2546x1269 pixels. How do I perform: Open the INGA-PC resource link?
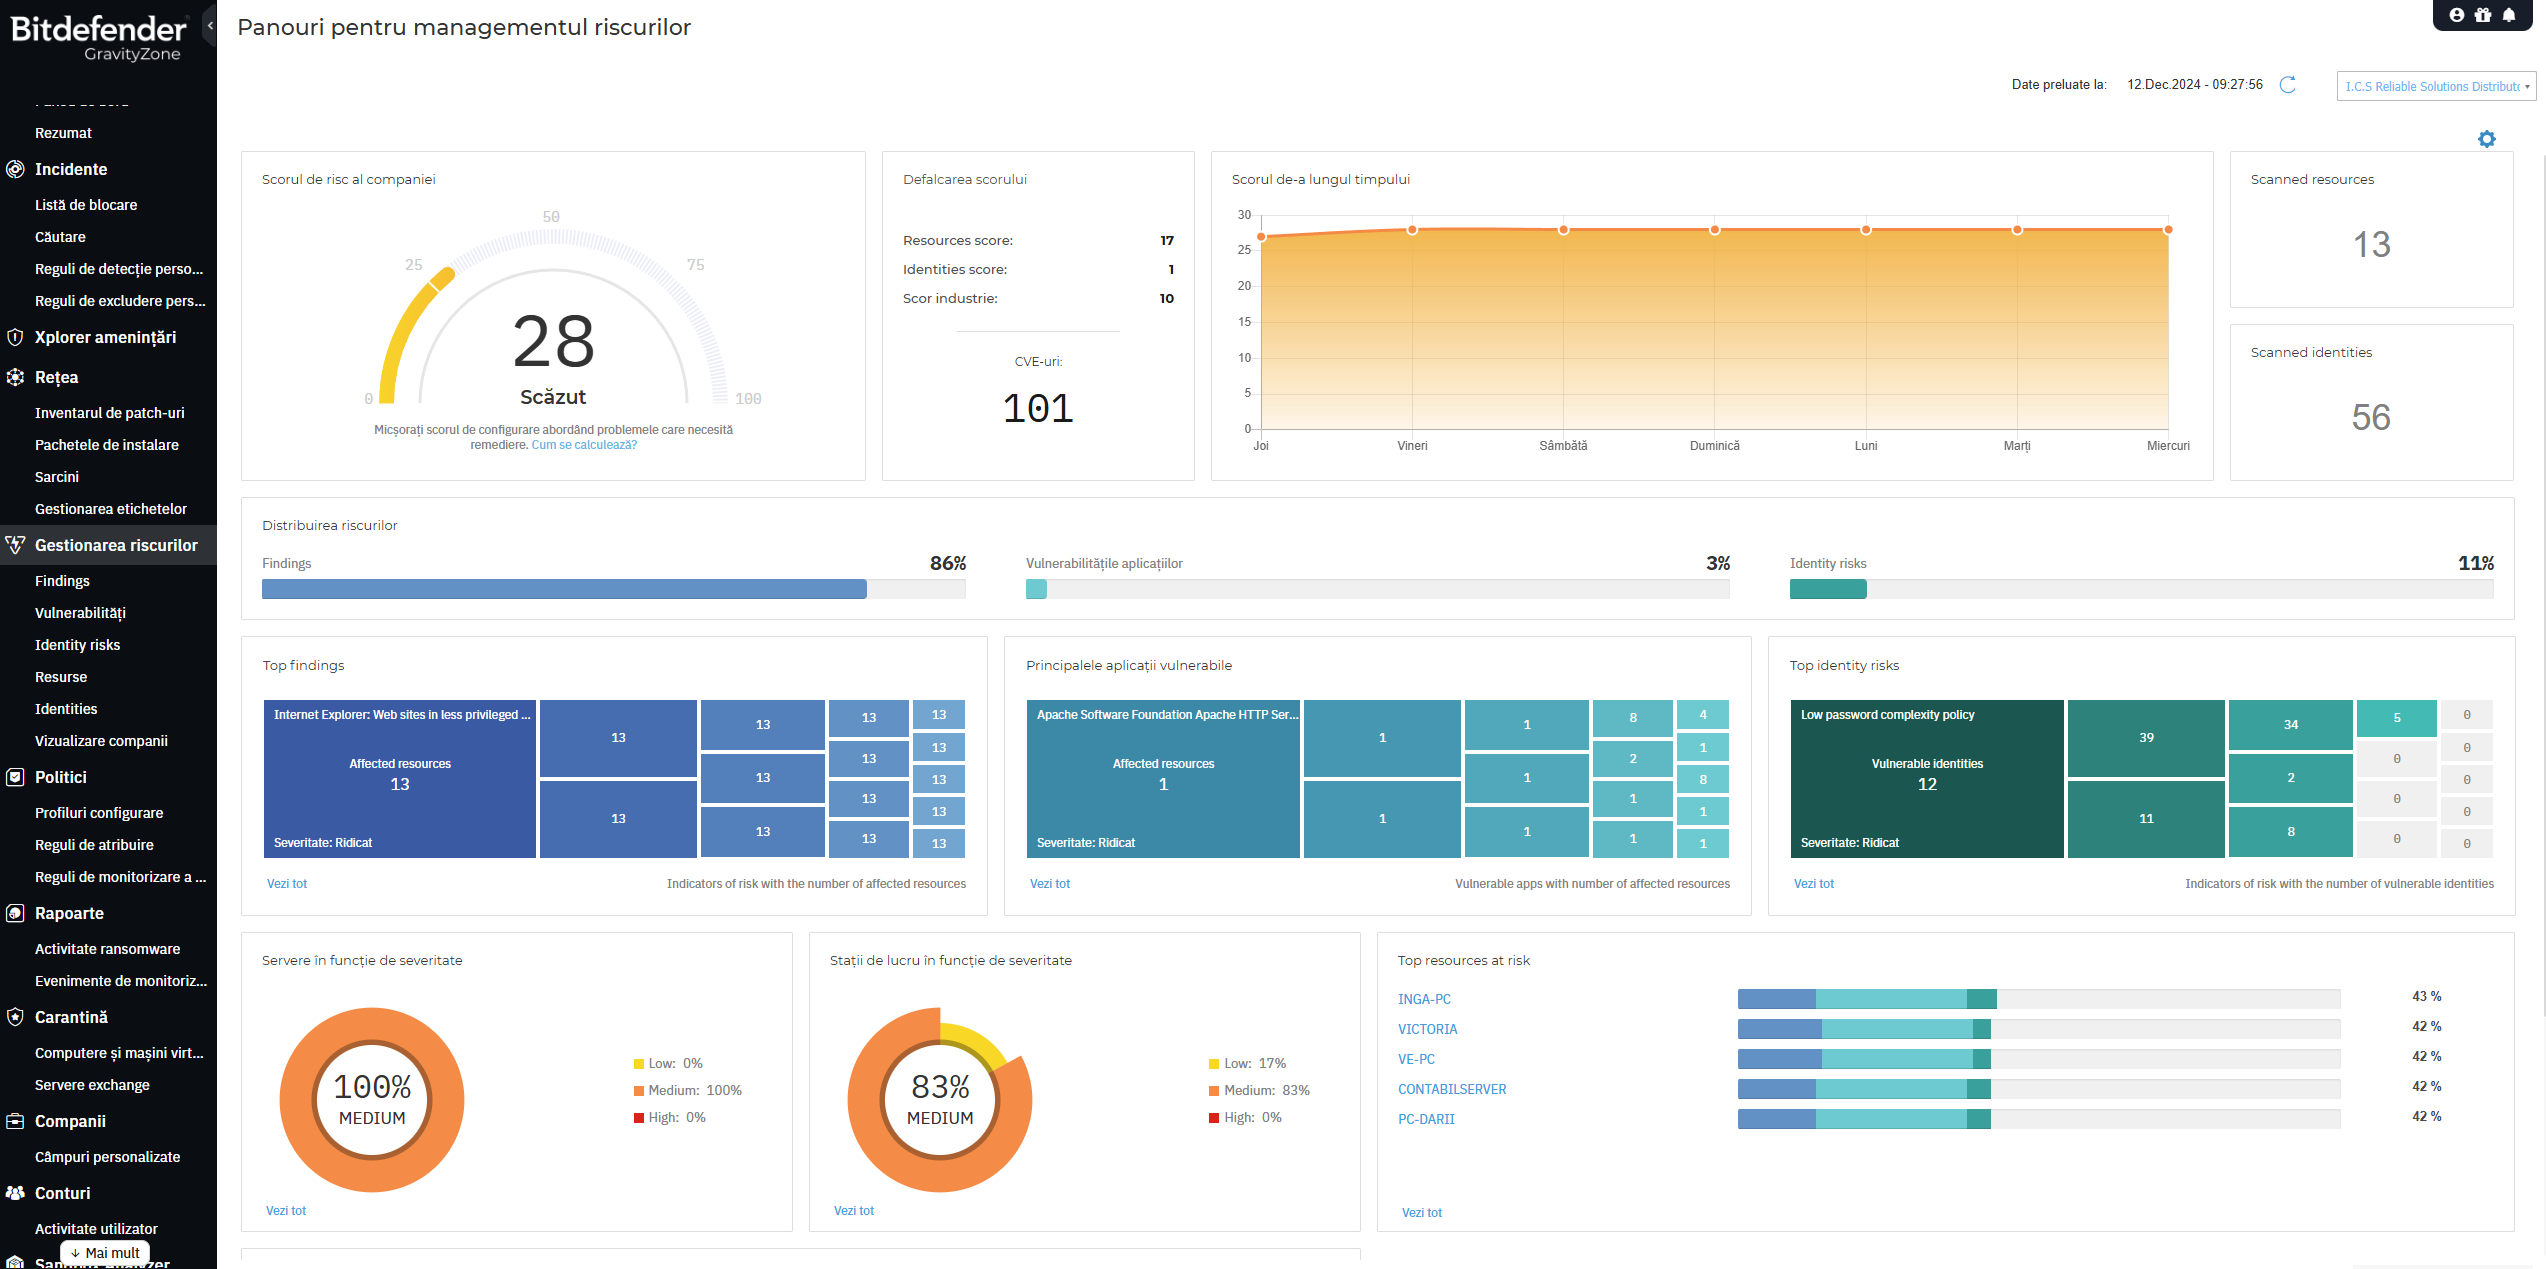click(x=1424, y=999)
